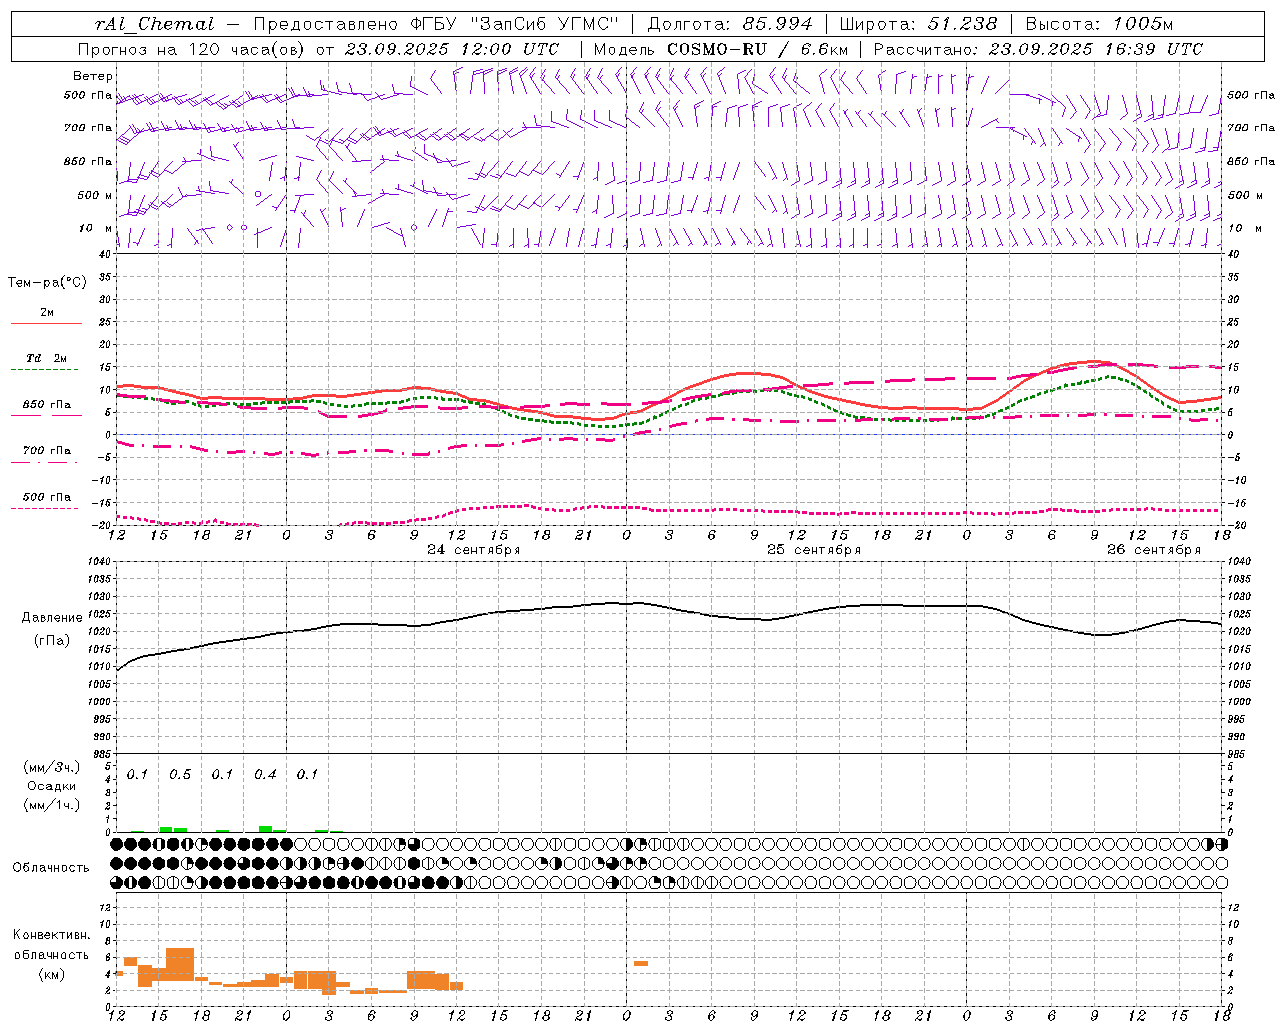This screenshot has height=1024, width=1280.
Task: Click the Td 2м dew point legend label
Action: coord(47,358)
